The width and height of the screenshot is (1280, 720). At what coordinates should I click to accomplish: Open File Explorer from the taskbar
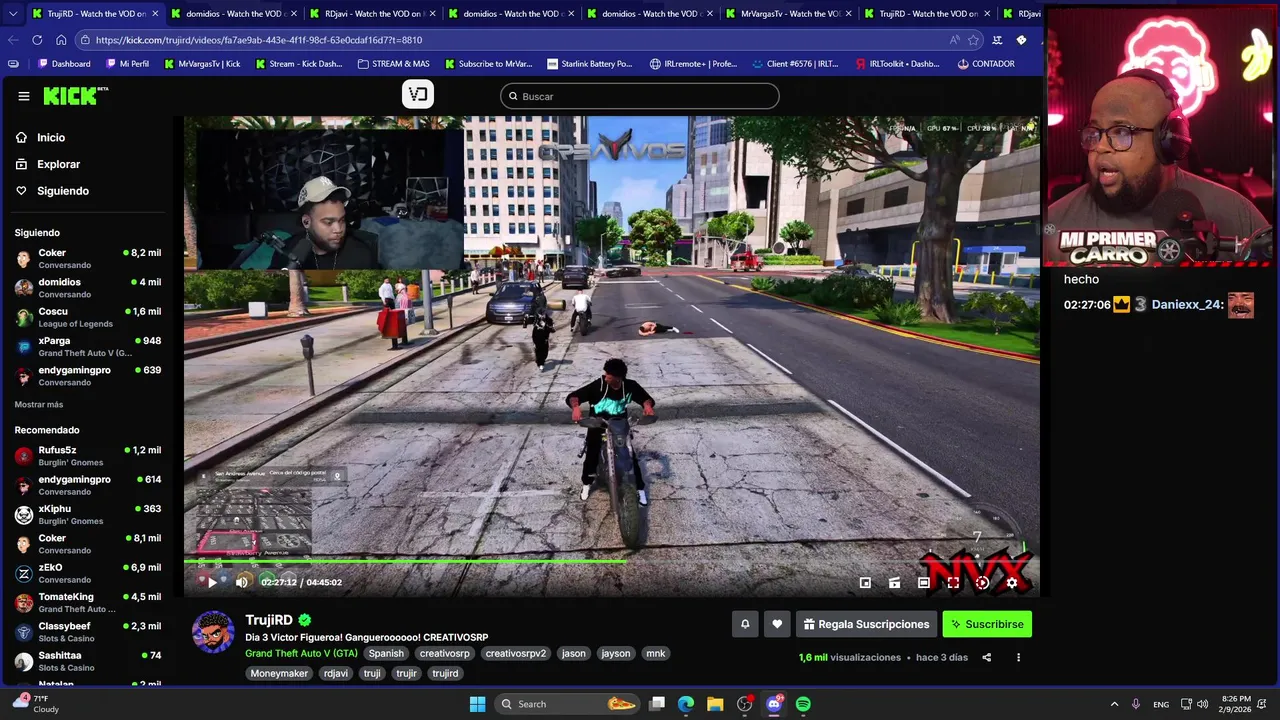tap(715, 704)
